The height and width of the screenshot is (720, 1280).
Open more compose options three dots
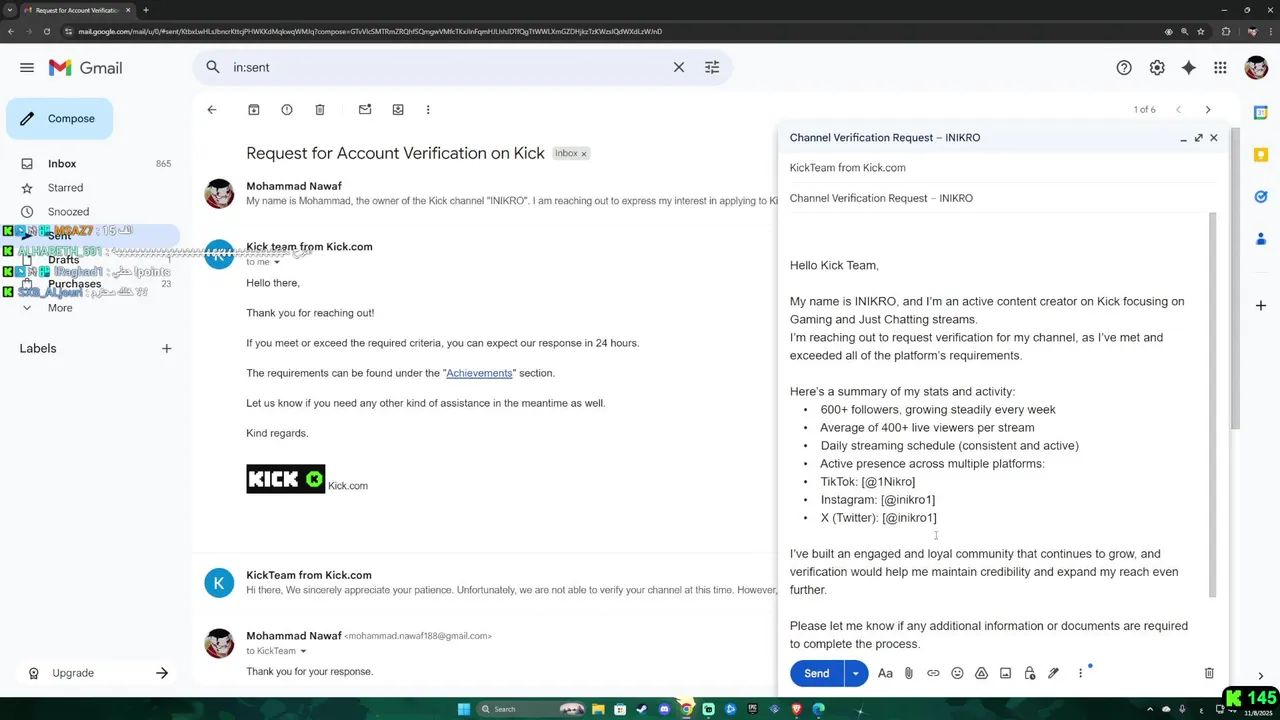coord(1080,673)
